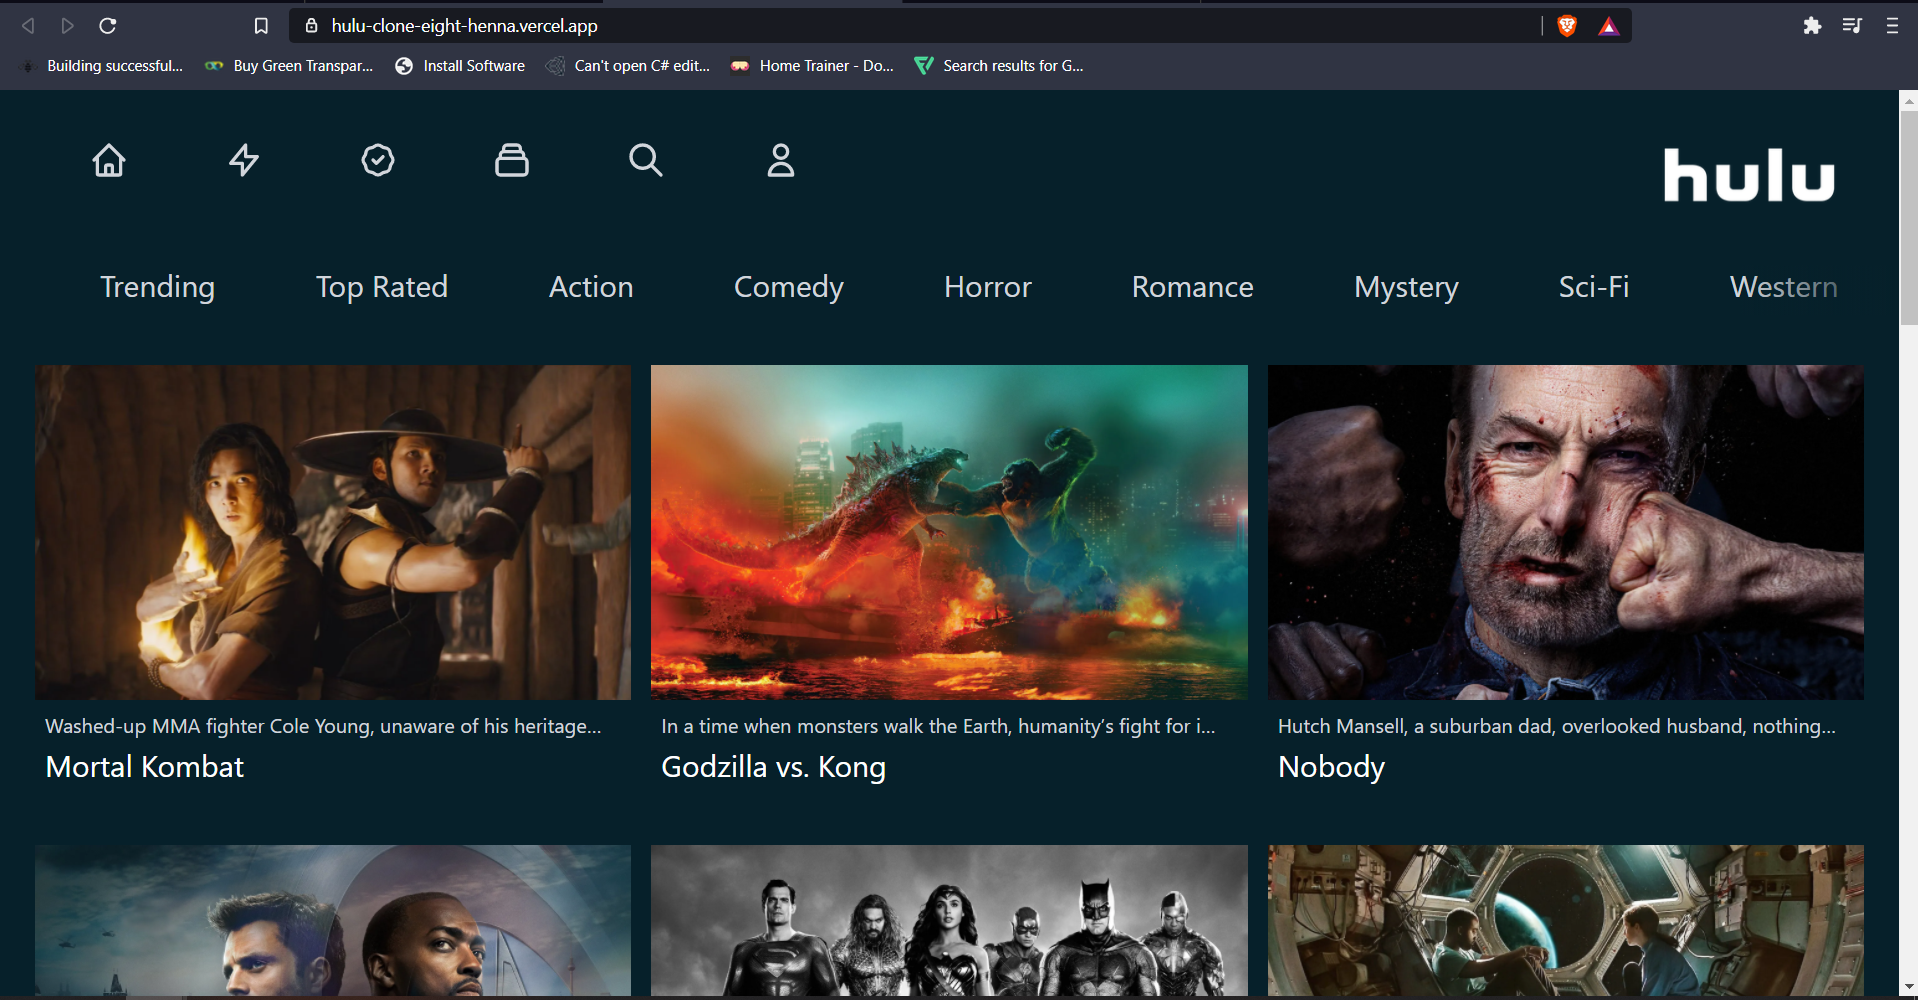Image resolution: width=1918 pixels, height=1000 pixels.
Task: Open the 'Can't open C# edit...' bookmark
Action: (628, 66)
